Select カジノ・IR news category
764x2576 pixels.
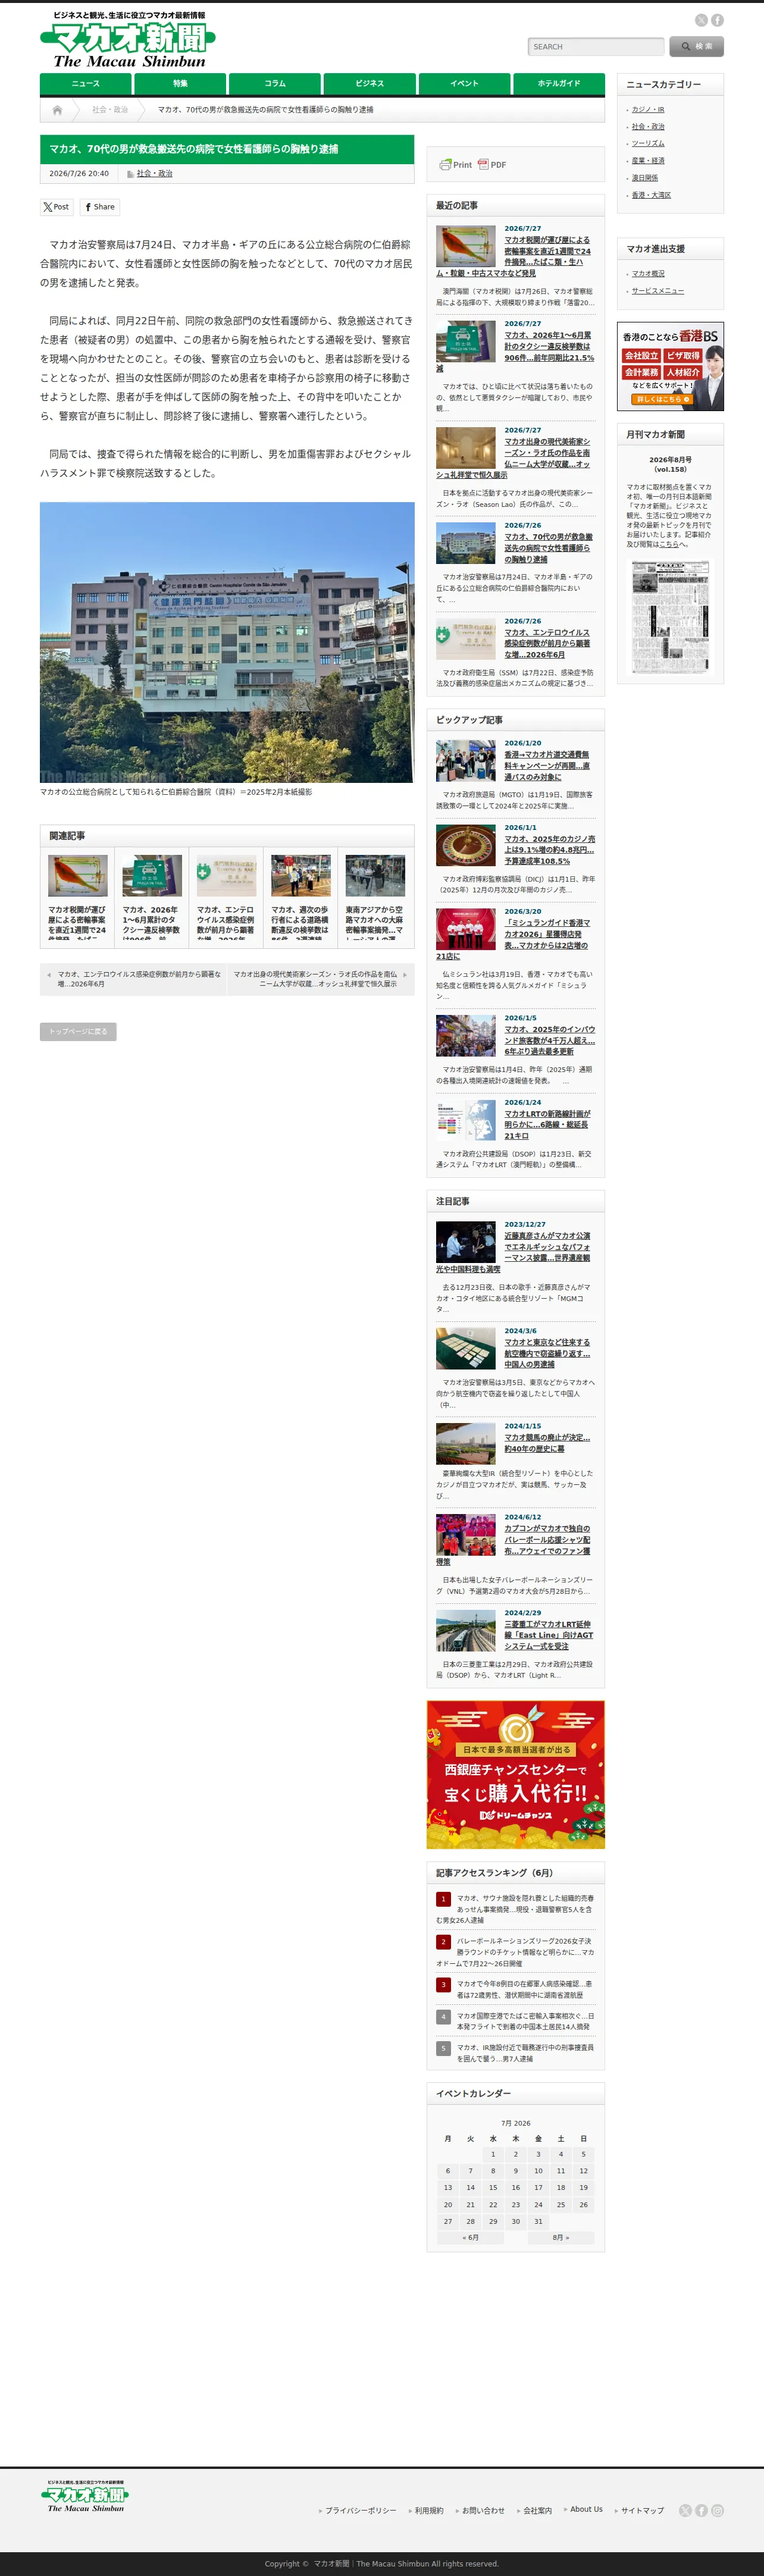(x=648, y=110)
